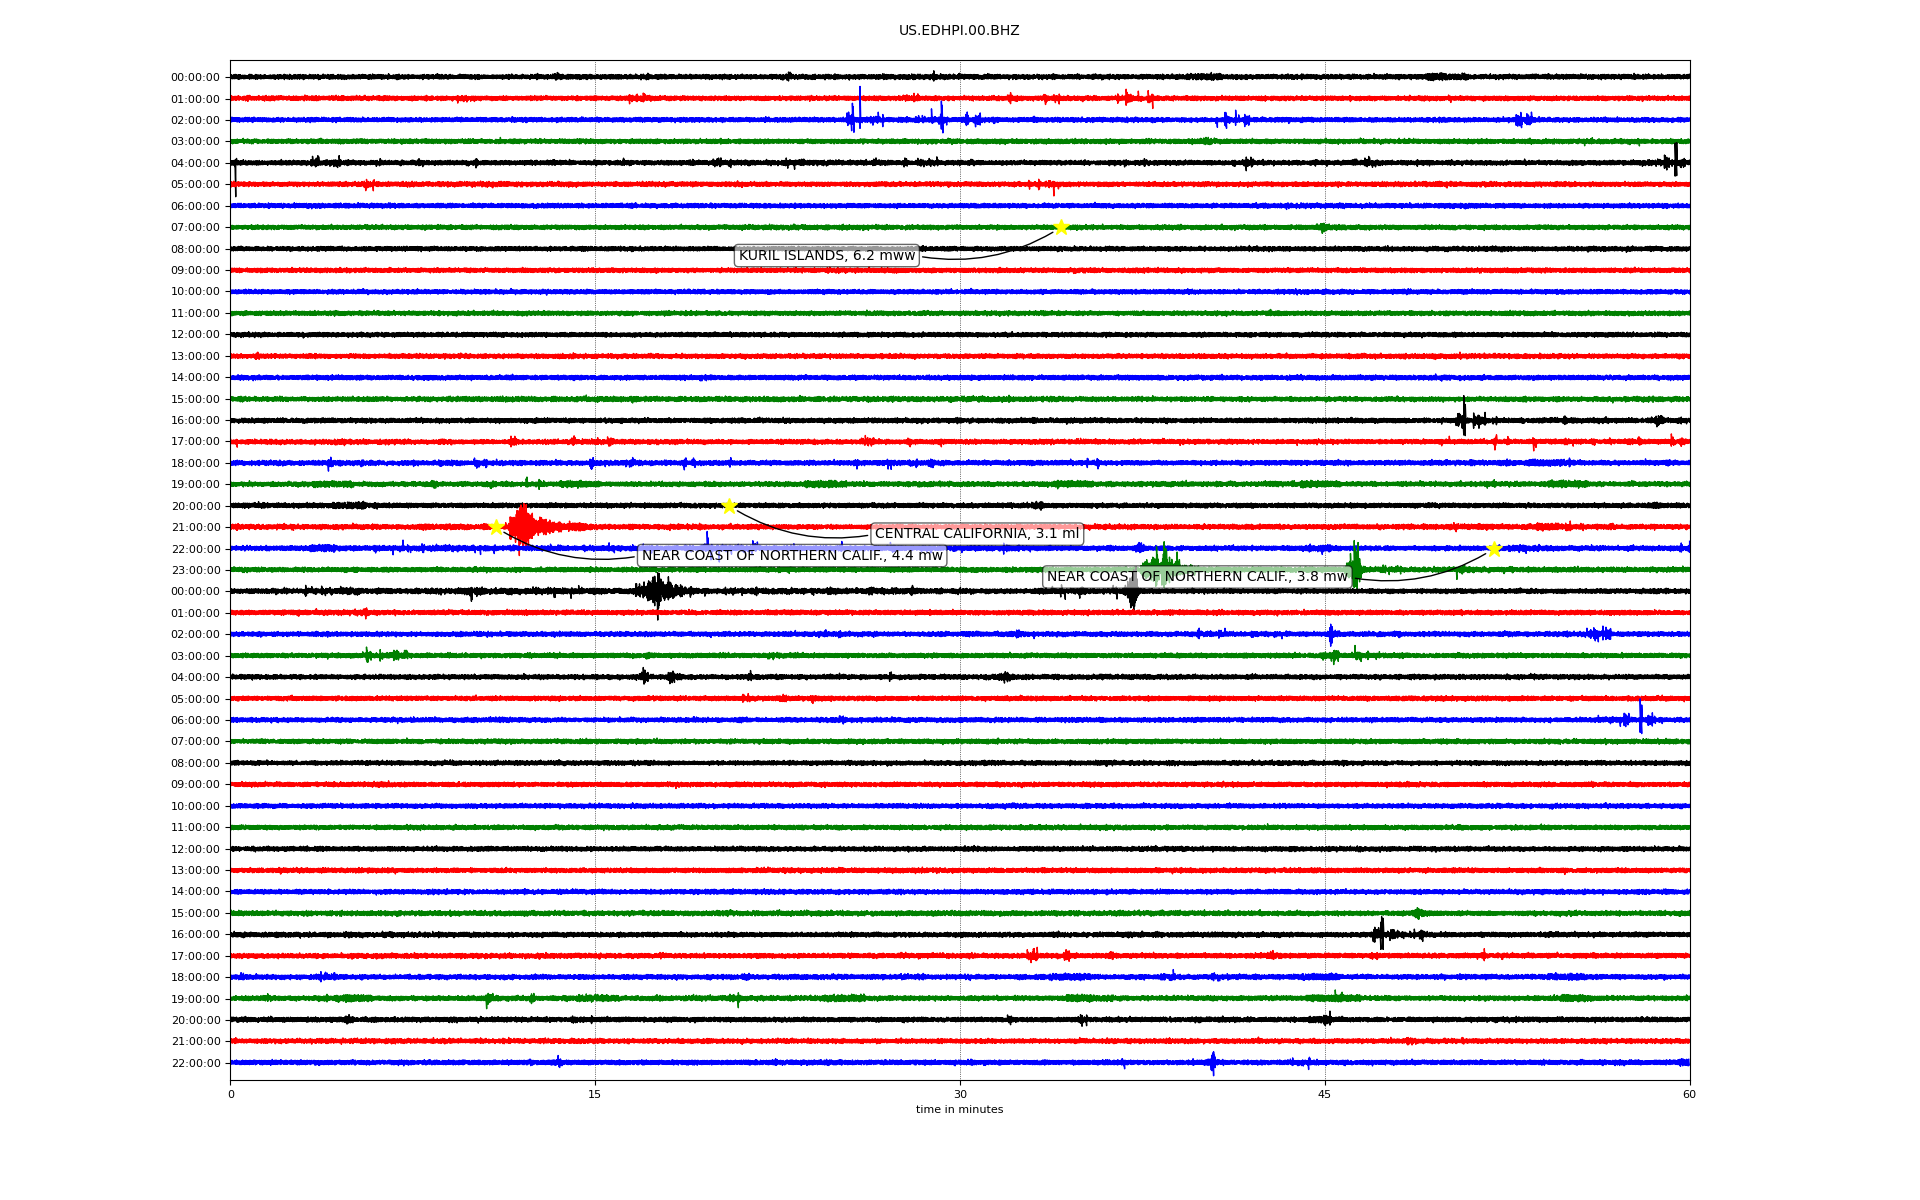Click the last 22:00:00 row label
Viewport: 1920px width, 1200px height.
click(x=195, y=1063)
